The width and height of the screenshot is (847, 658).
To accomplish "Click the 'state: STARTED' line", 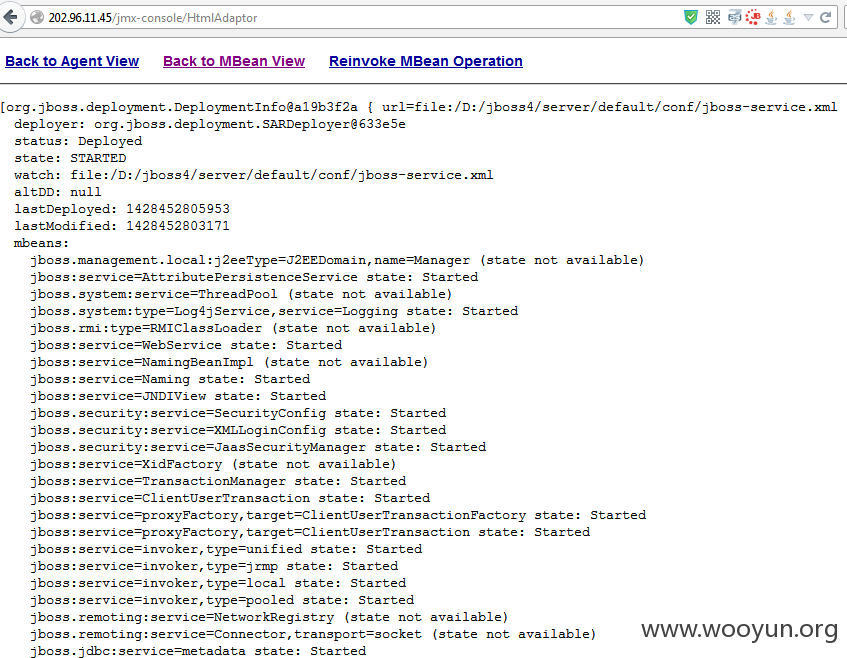I will [x=70, y=158].
